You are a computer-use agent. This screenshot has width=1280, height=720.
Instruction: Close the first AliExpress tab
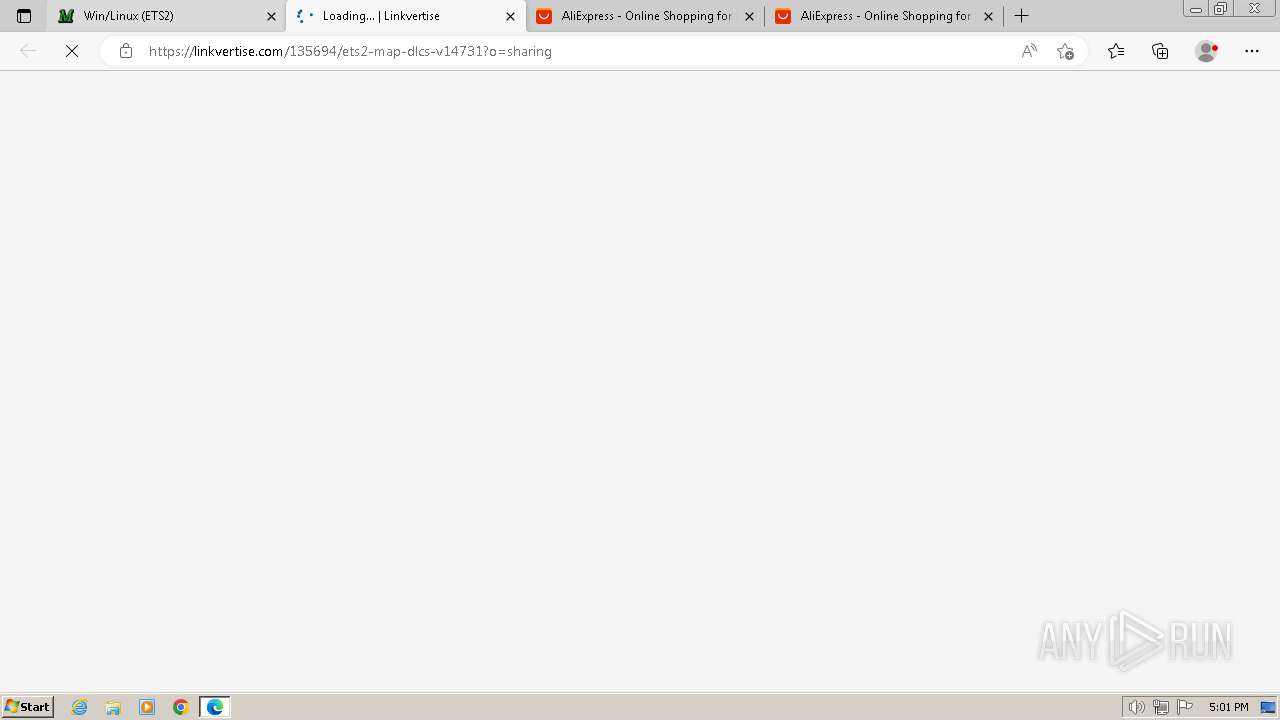point(749,16)
